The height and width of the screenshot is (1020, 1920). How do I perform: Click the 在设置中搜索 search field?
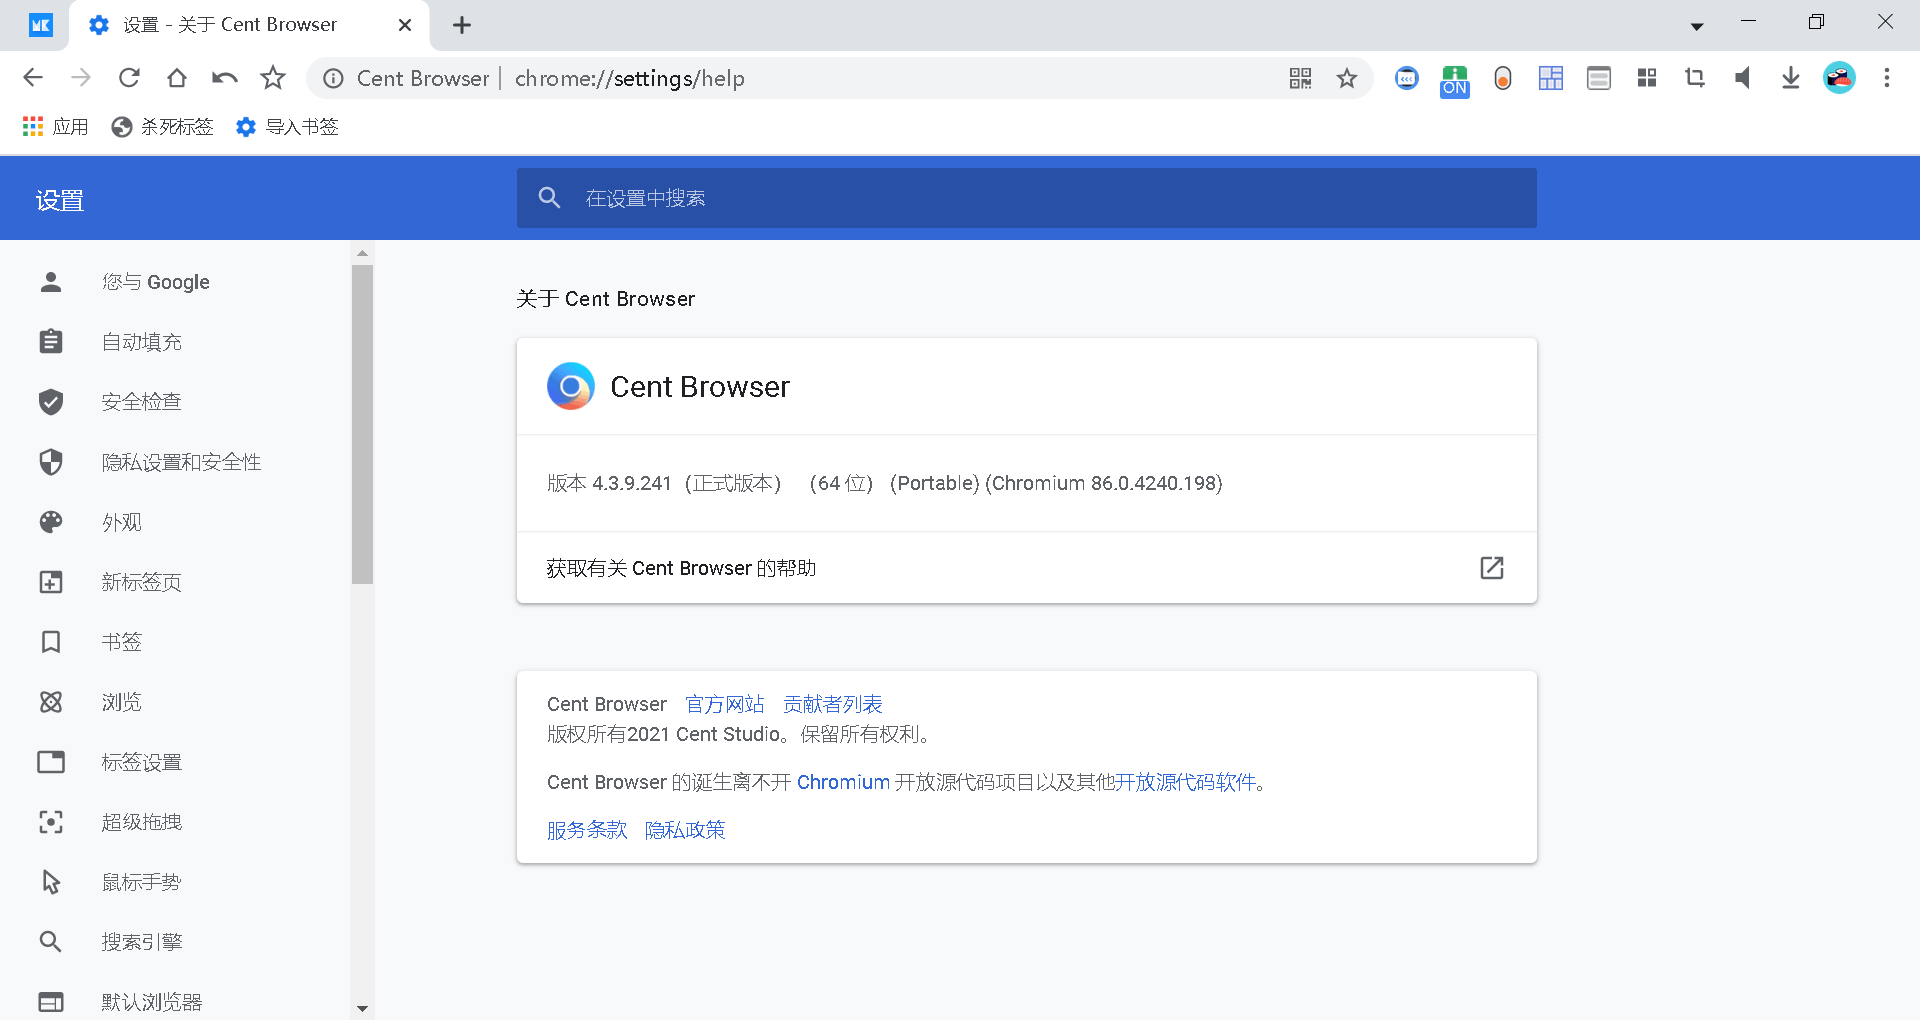[1027, 198]
